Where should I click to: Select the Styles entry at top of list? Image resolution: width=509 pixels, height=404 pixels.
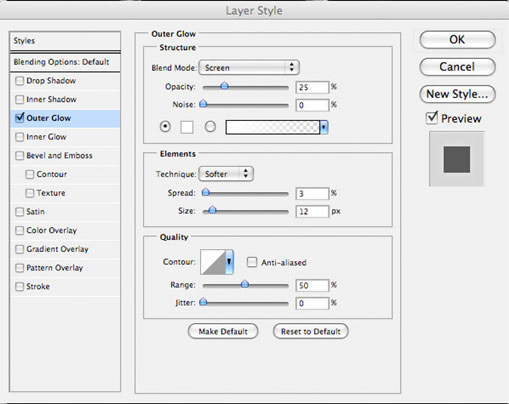coord(65,41)
